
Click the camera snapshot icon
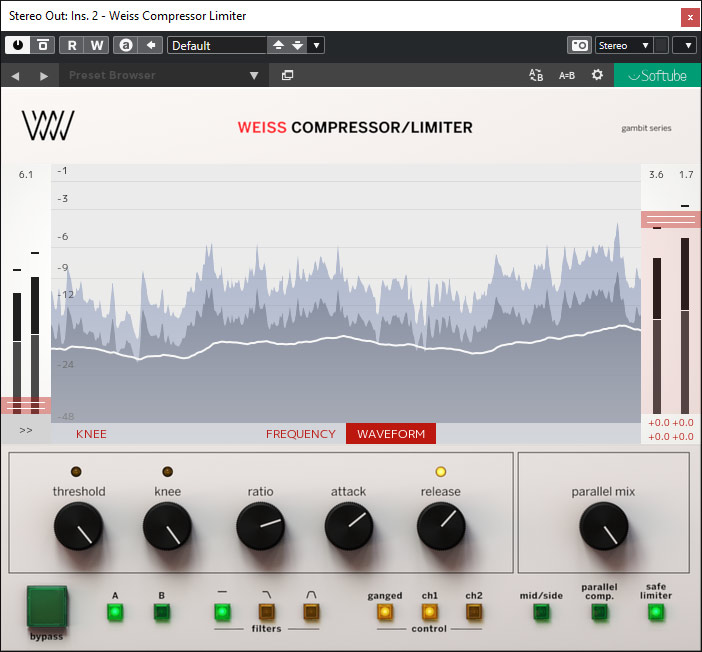click(579, 45)
